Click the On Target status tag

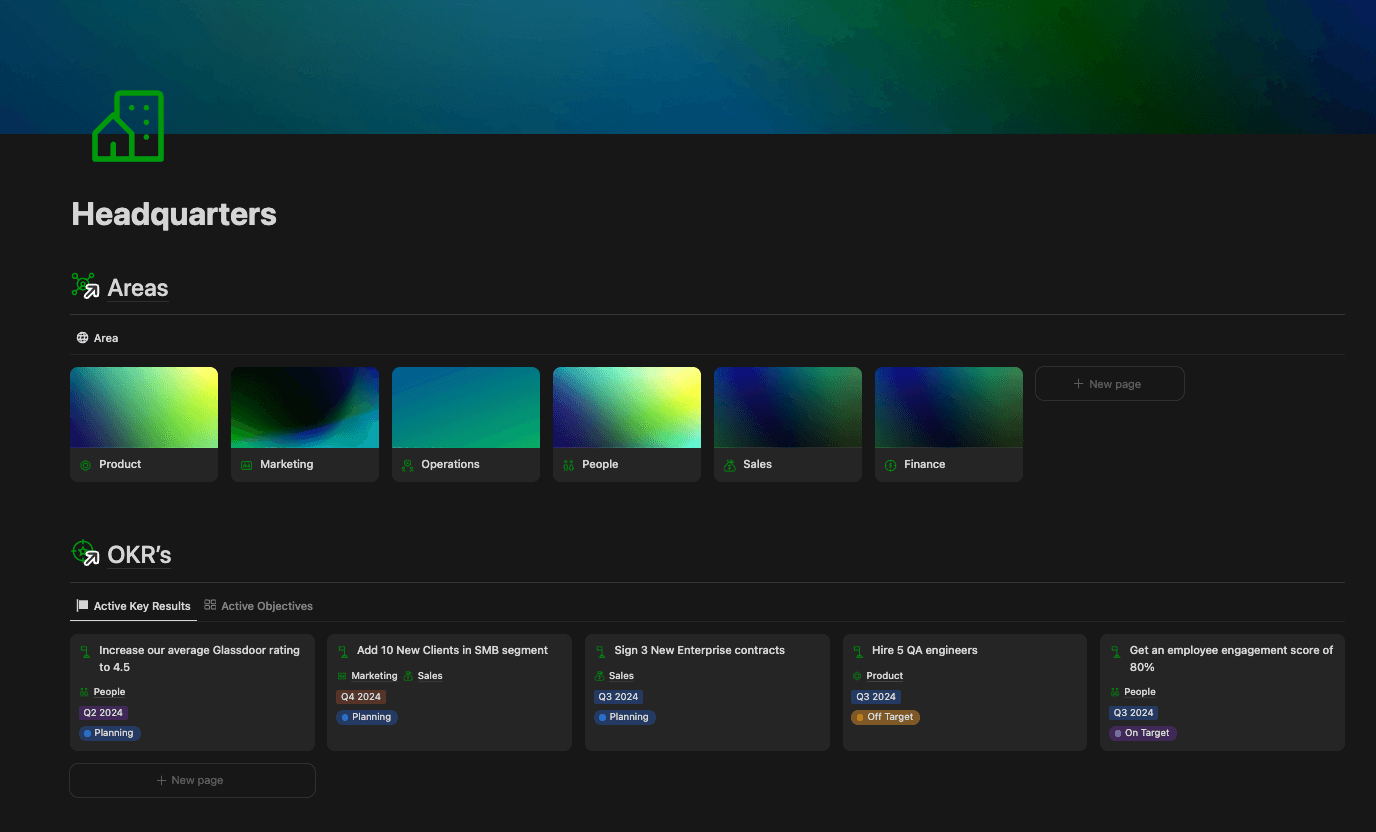click(1142, 733)
